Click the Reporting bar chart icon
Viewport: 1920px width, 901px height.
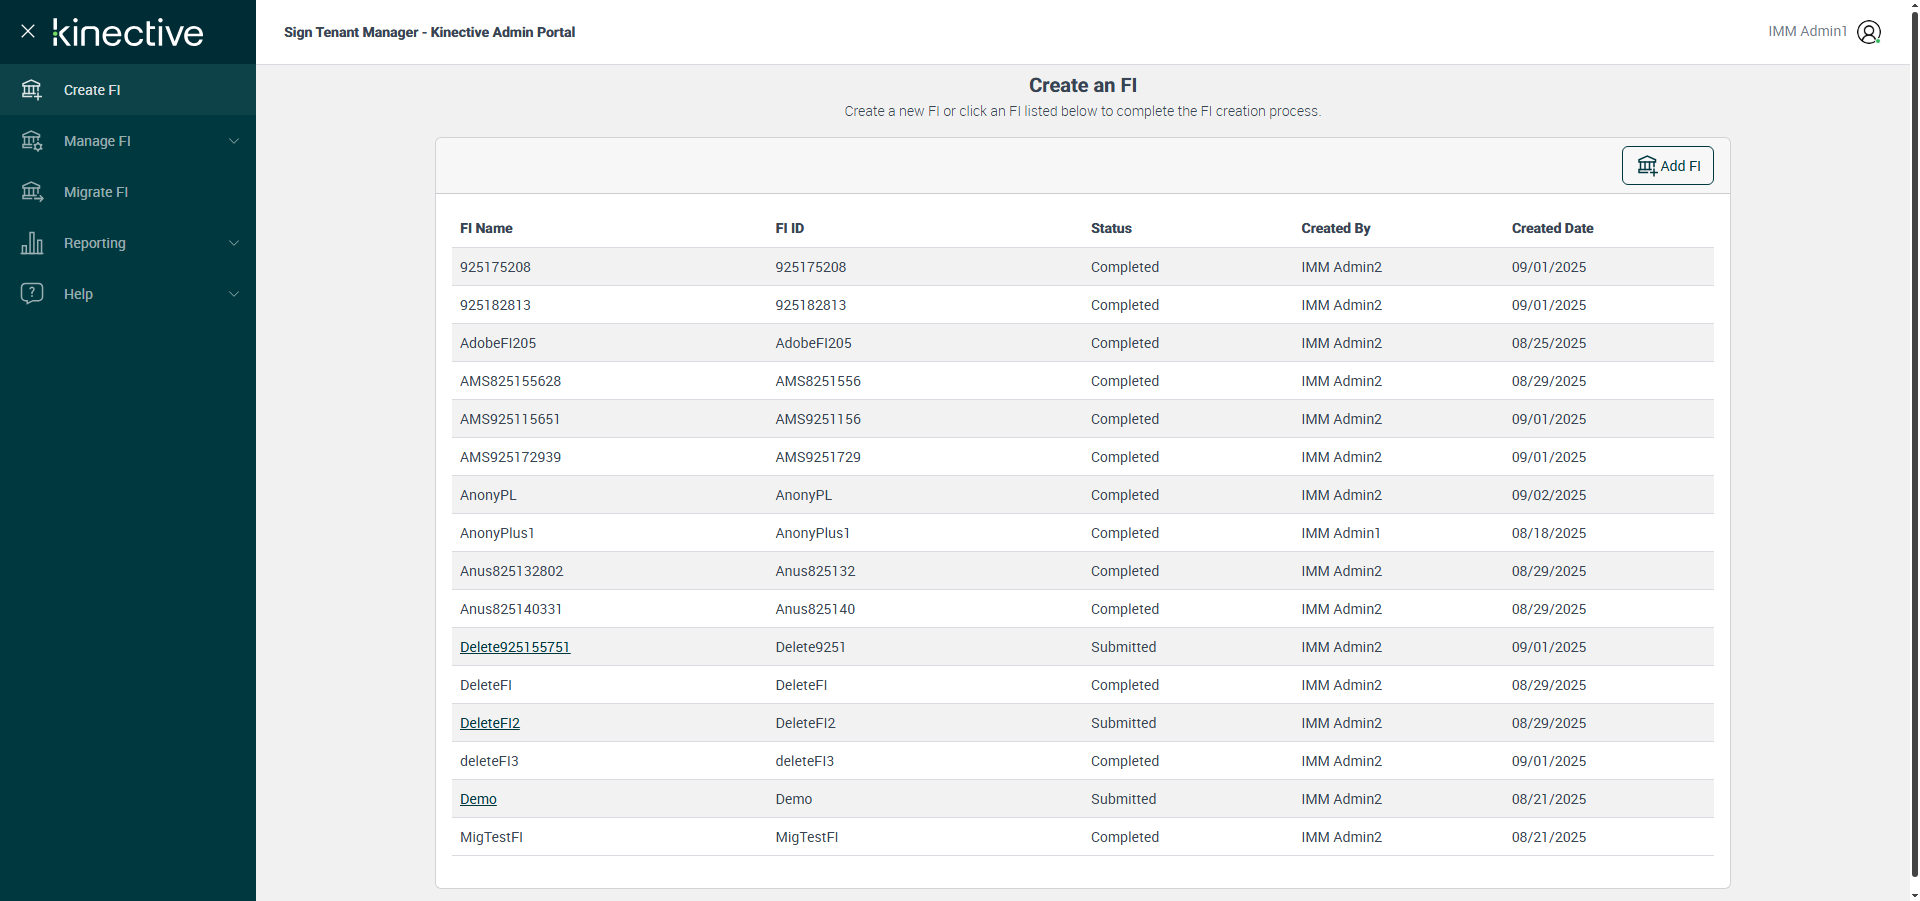pos(32,243)
